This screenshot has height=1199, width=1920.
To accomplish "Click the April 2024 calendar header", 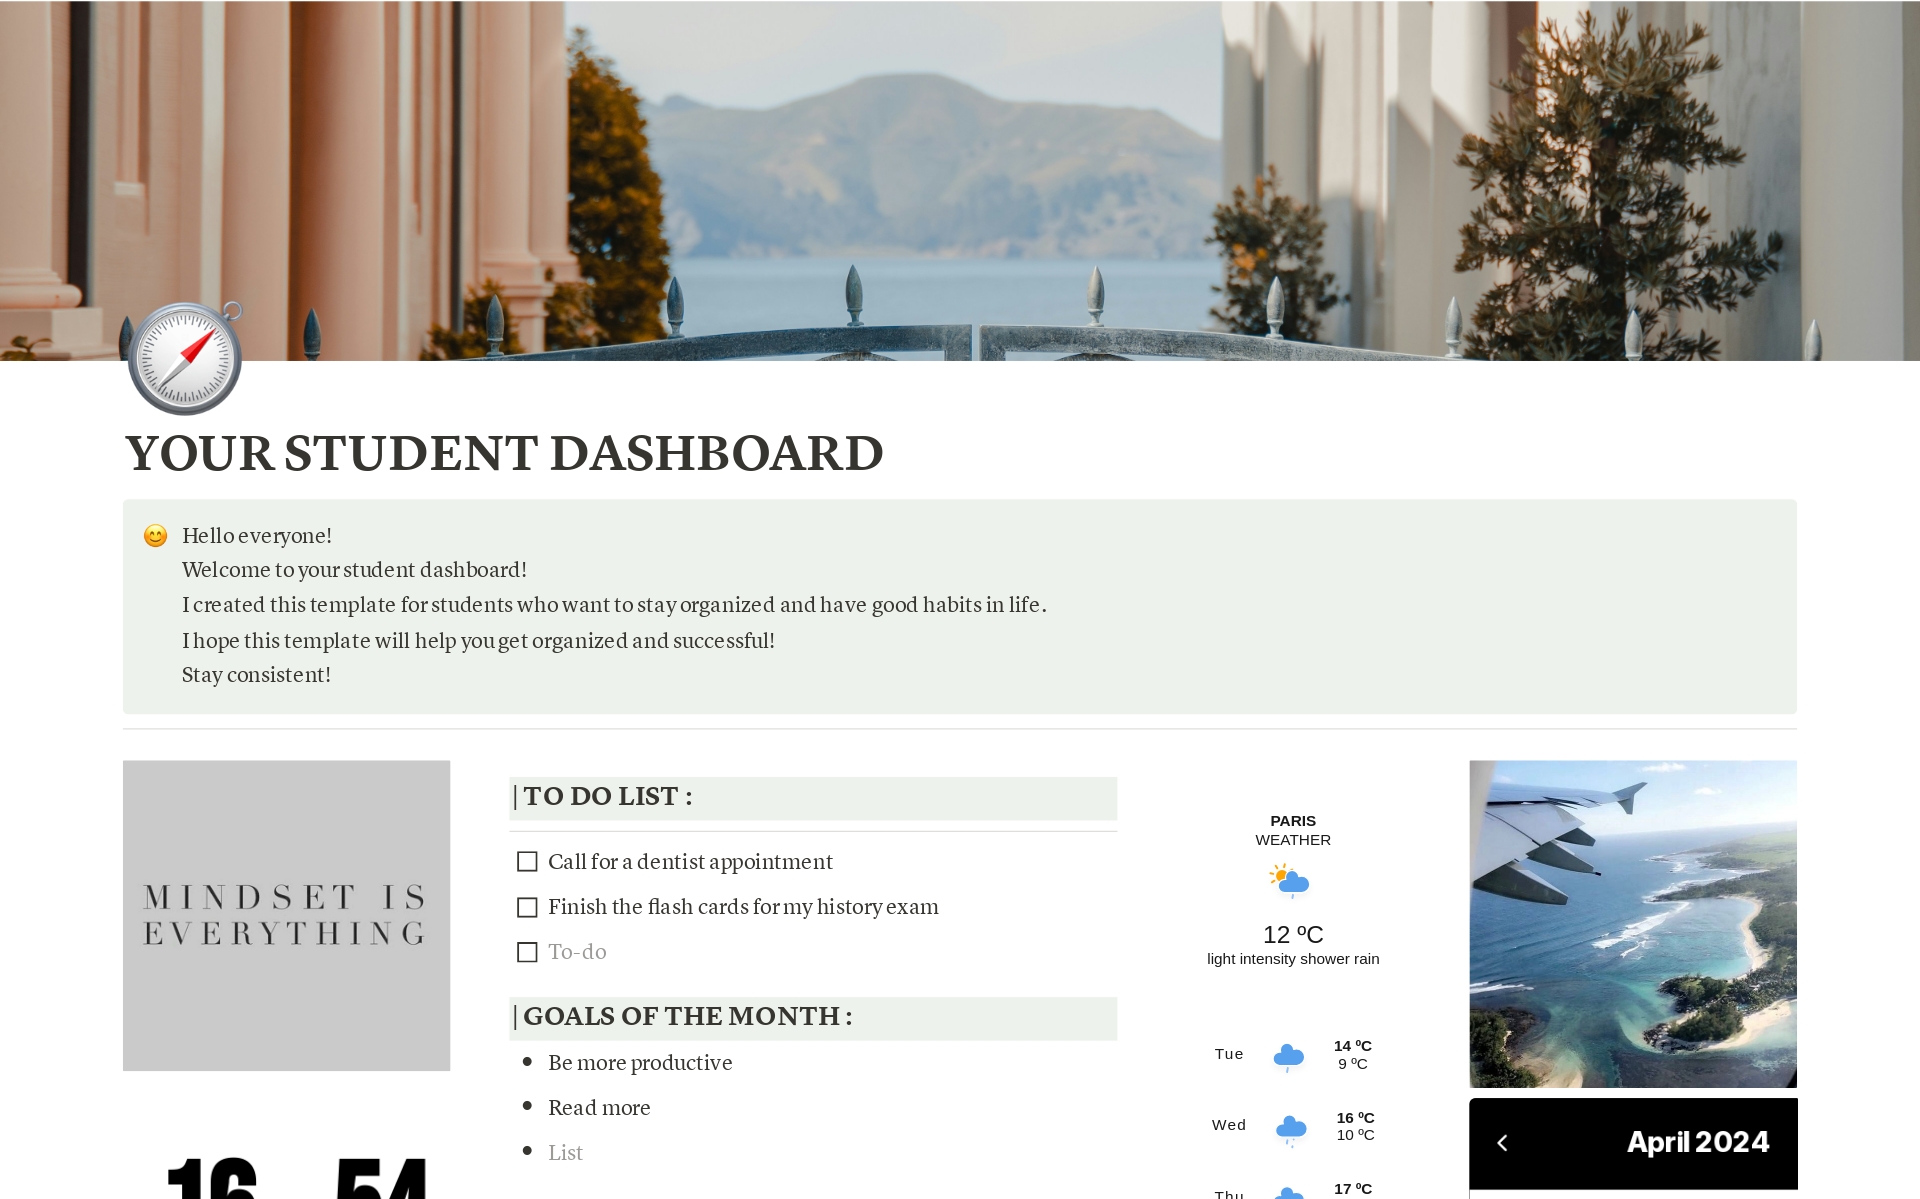I will [1697, 1141].
